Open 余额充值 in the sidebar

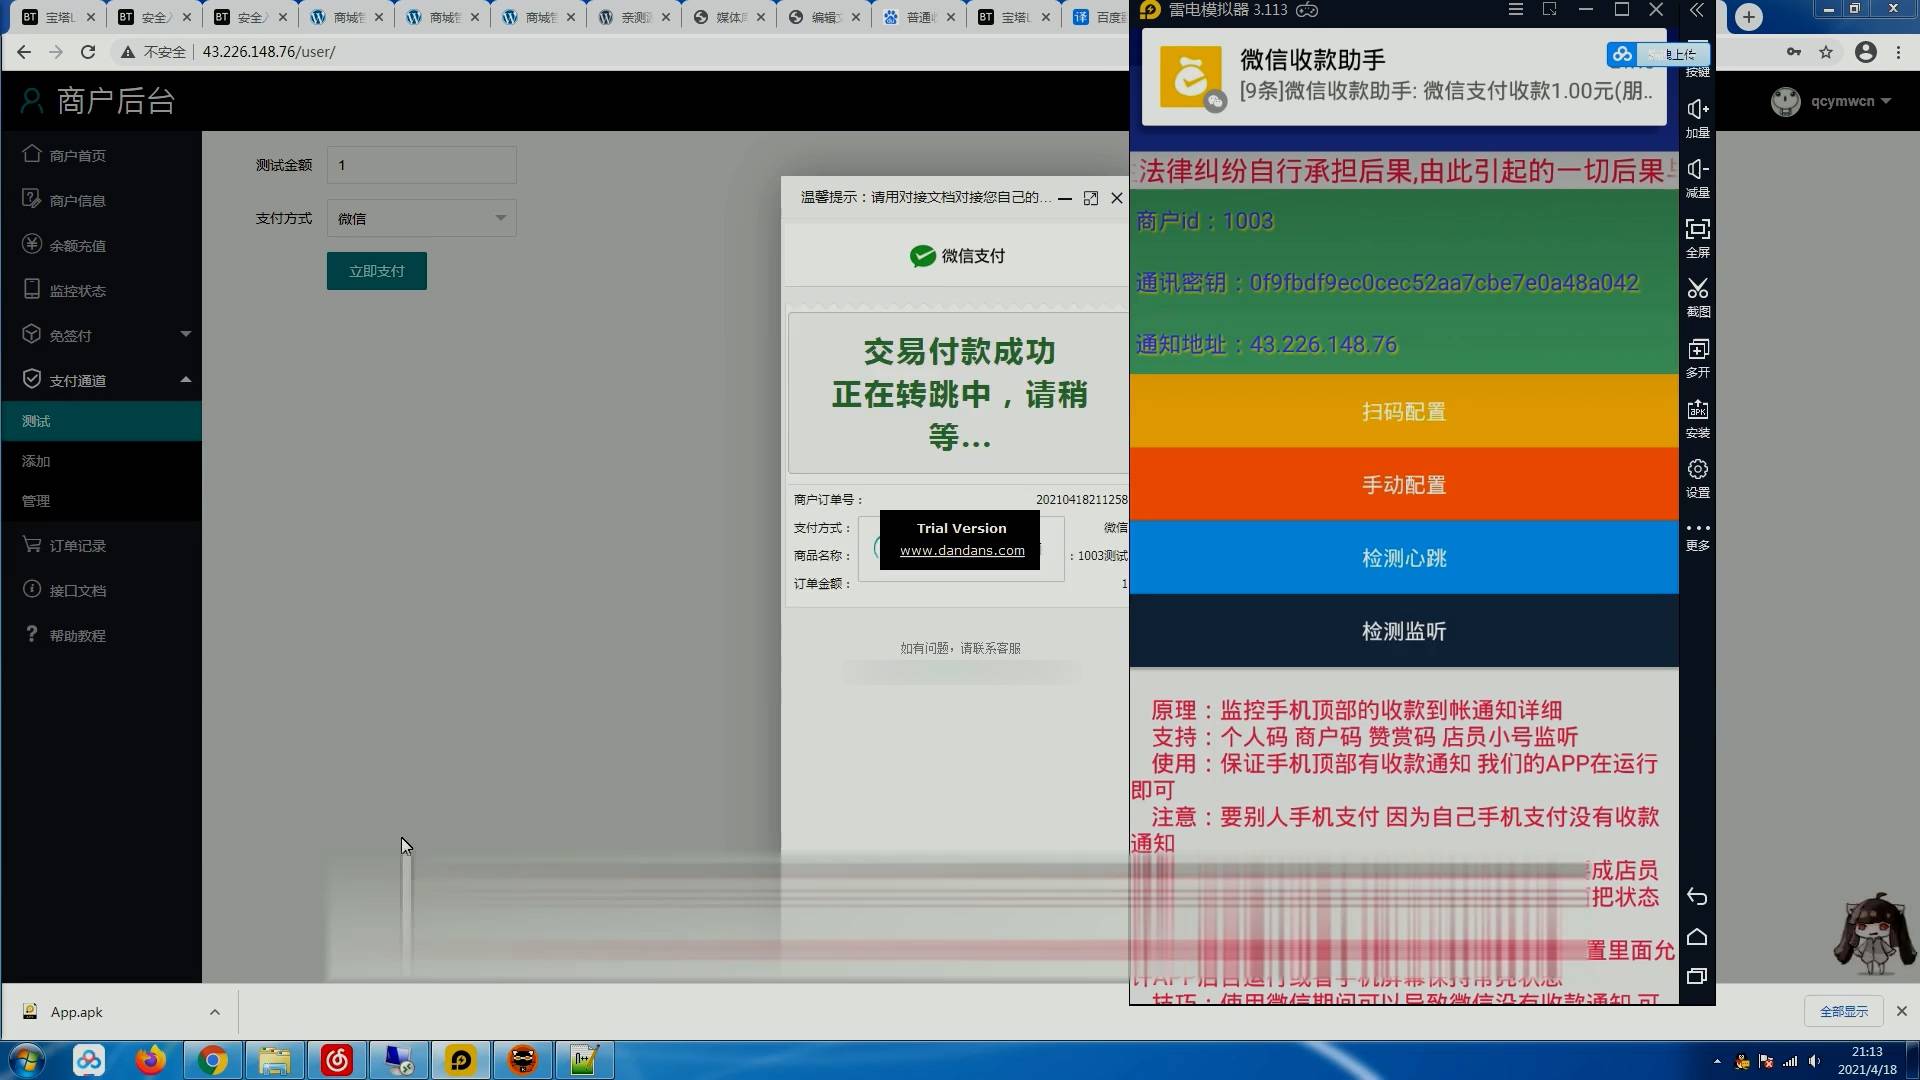(77, 245)
